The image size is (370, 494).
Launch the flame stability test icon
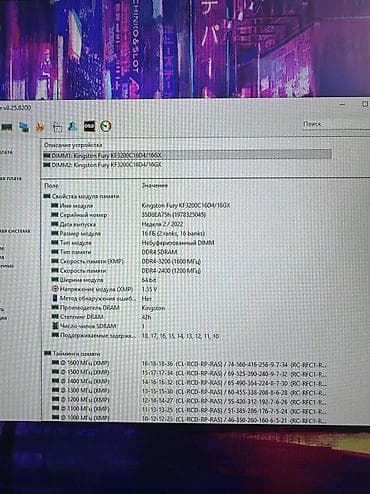(40, 127)
